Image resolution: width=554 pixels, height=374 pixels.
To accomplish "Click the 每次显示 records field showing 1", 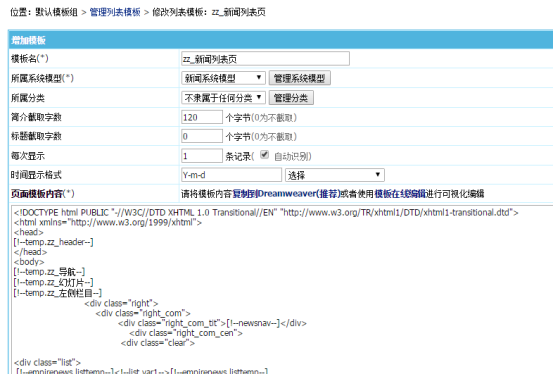I will pos(202,156).
